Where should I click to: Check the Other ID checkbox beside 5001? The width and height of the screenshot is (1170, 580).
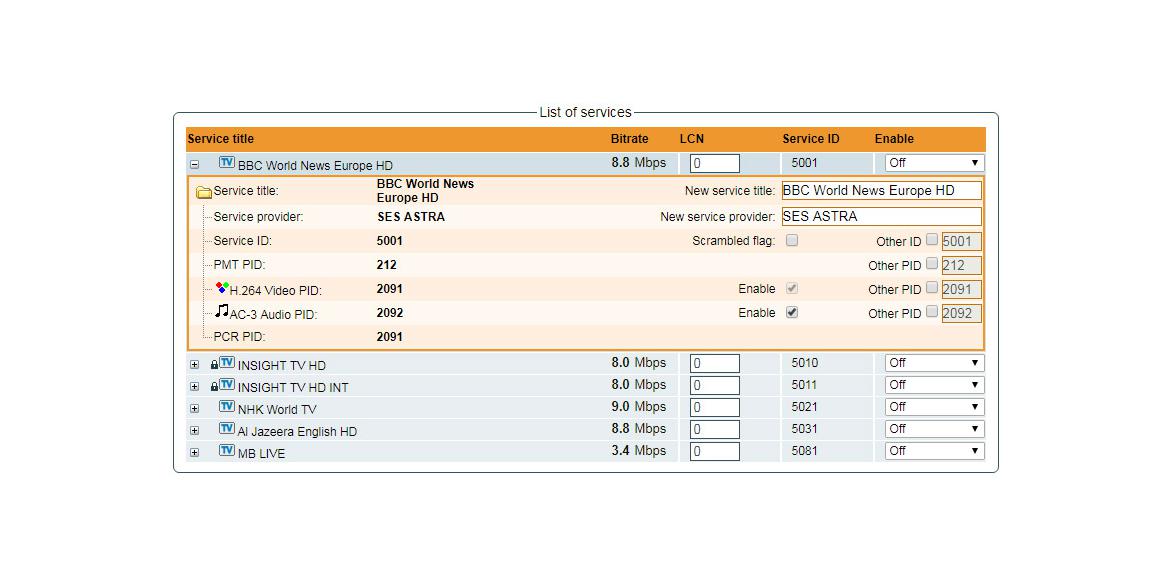click(932, 240)
